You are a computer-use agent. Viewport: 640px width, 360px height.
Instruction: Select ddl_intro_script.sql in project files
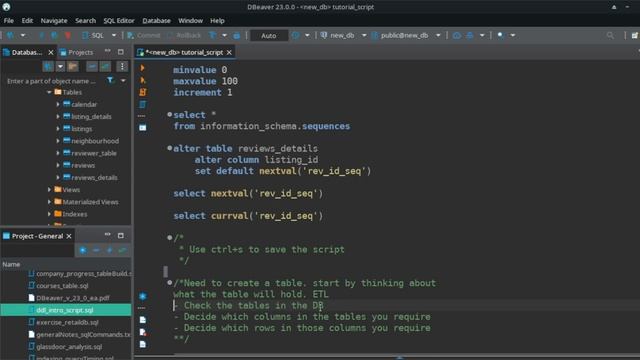tap(65, 310)
